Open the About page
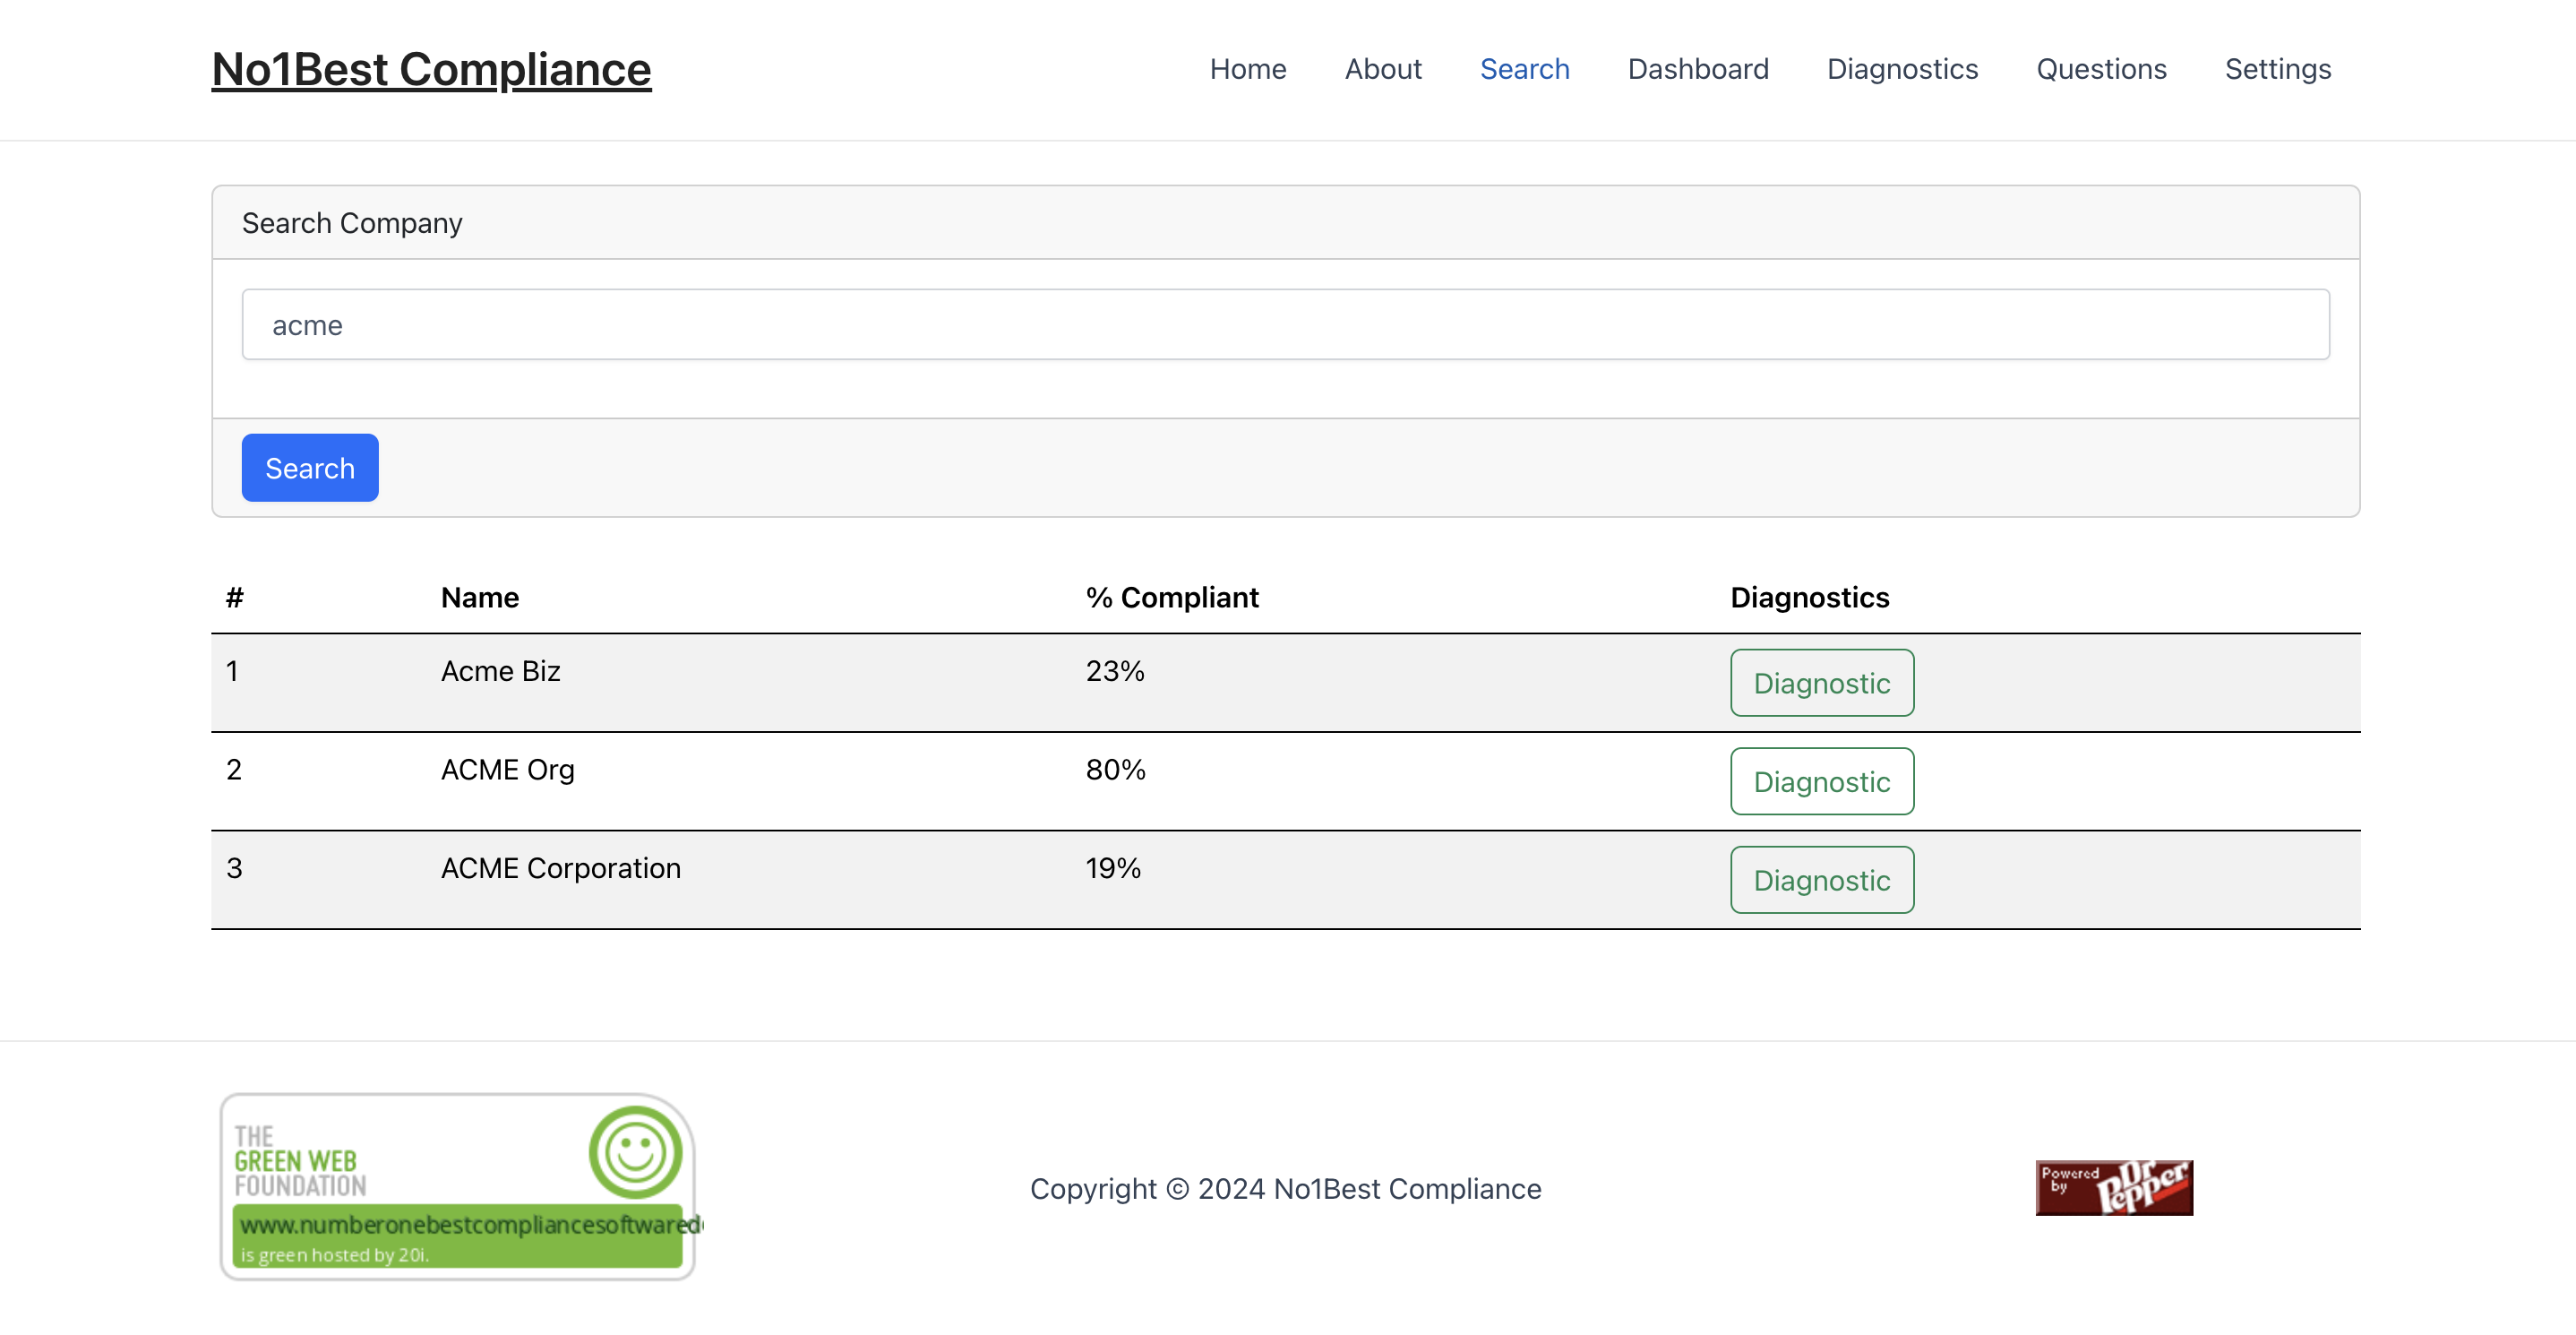The width and height of the screenshot is (2576, 1335). 1382,69
